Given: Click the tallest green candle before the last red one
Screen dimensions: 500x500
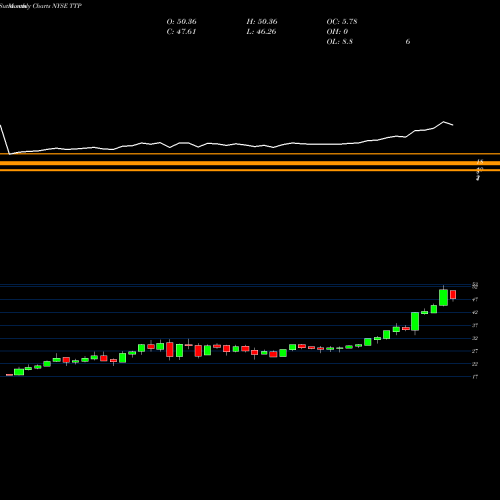Looking at the screenshot, I should tap(443, 297).
